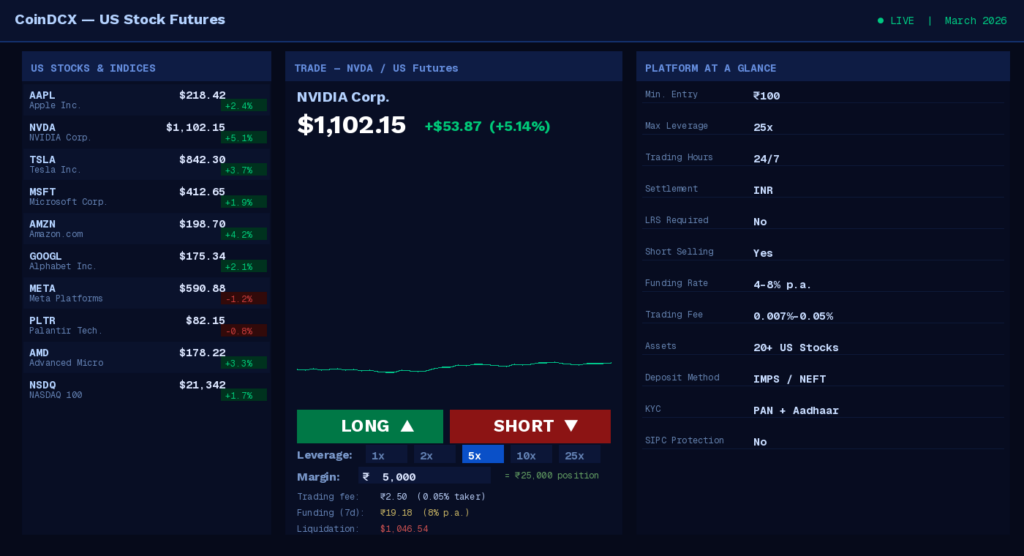Pick GOOGL Alphabet Inc. from stocks
1024x556 pixels.
tap(146, 261)
